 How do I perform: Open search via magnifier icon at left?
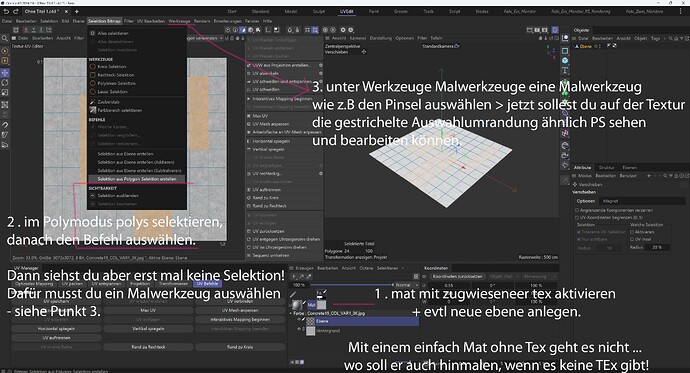click(x=5, y=39)
